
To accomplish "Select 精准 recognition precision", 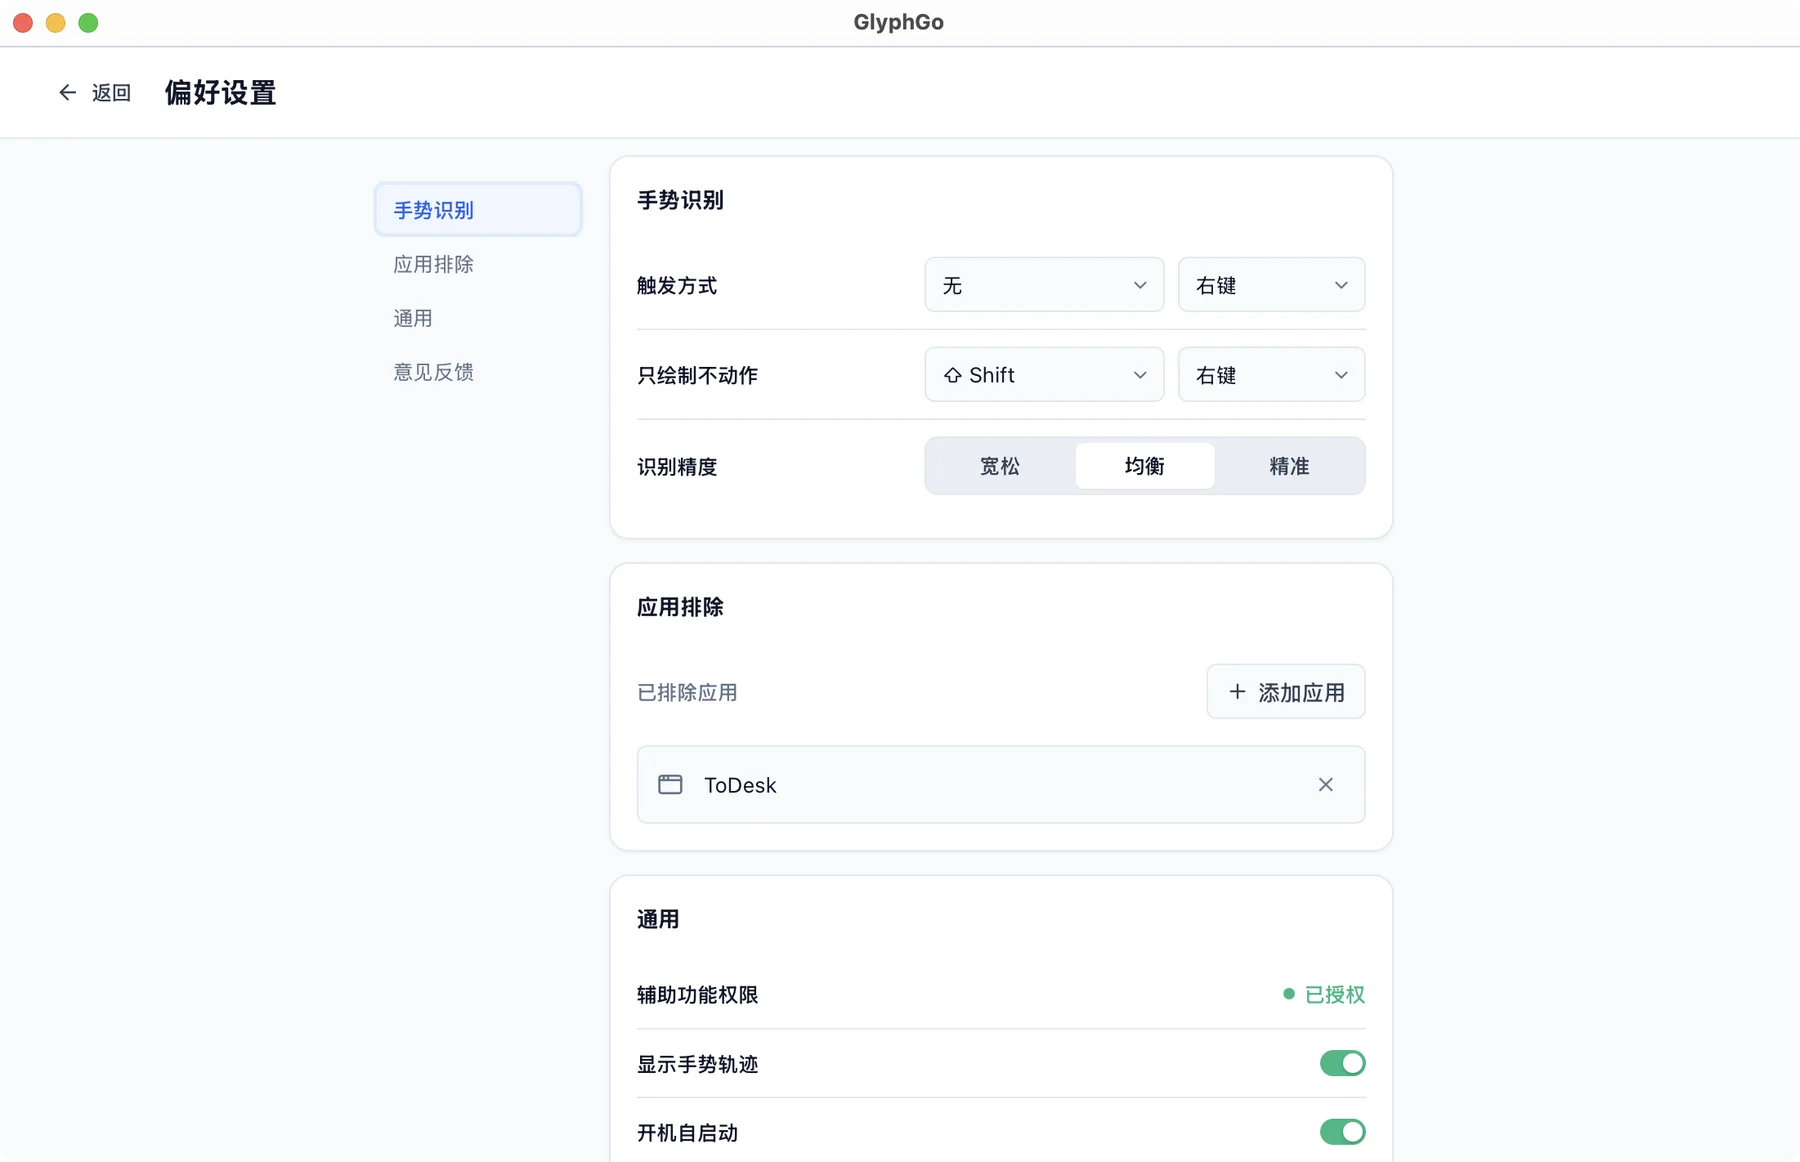I will pyautogui.click(x=1289, y=466).
